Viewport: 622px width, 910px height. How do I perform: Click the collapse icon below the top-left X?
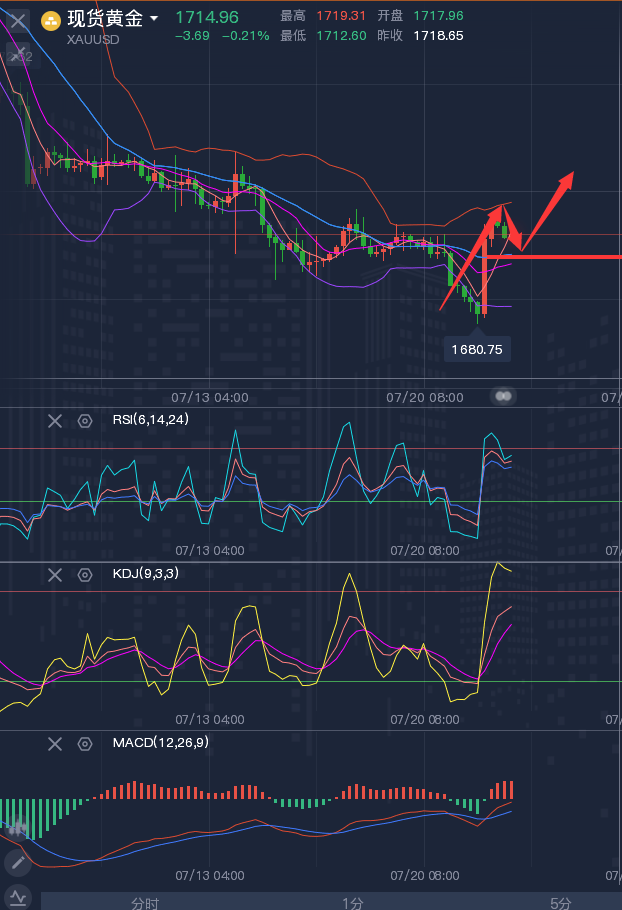pos(19,56)
